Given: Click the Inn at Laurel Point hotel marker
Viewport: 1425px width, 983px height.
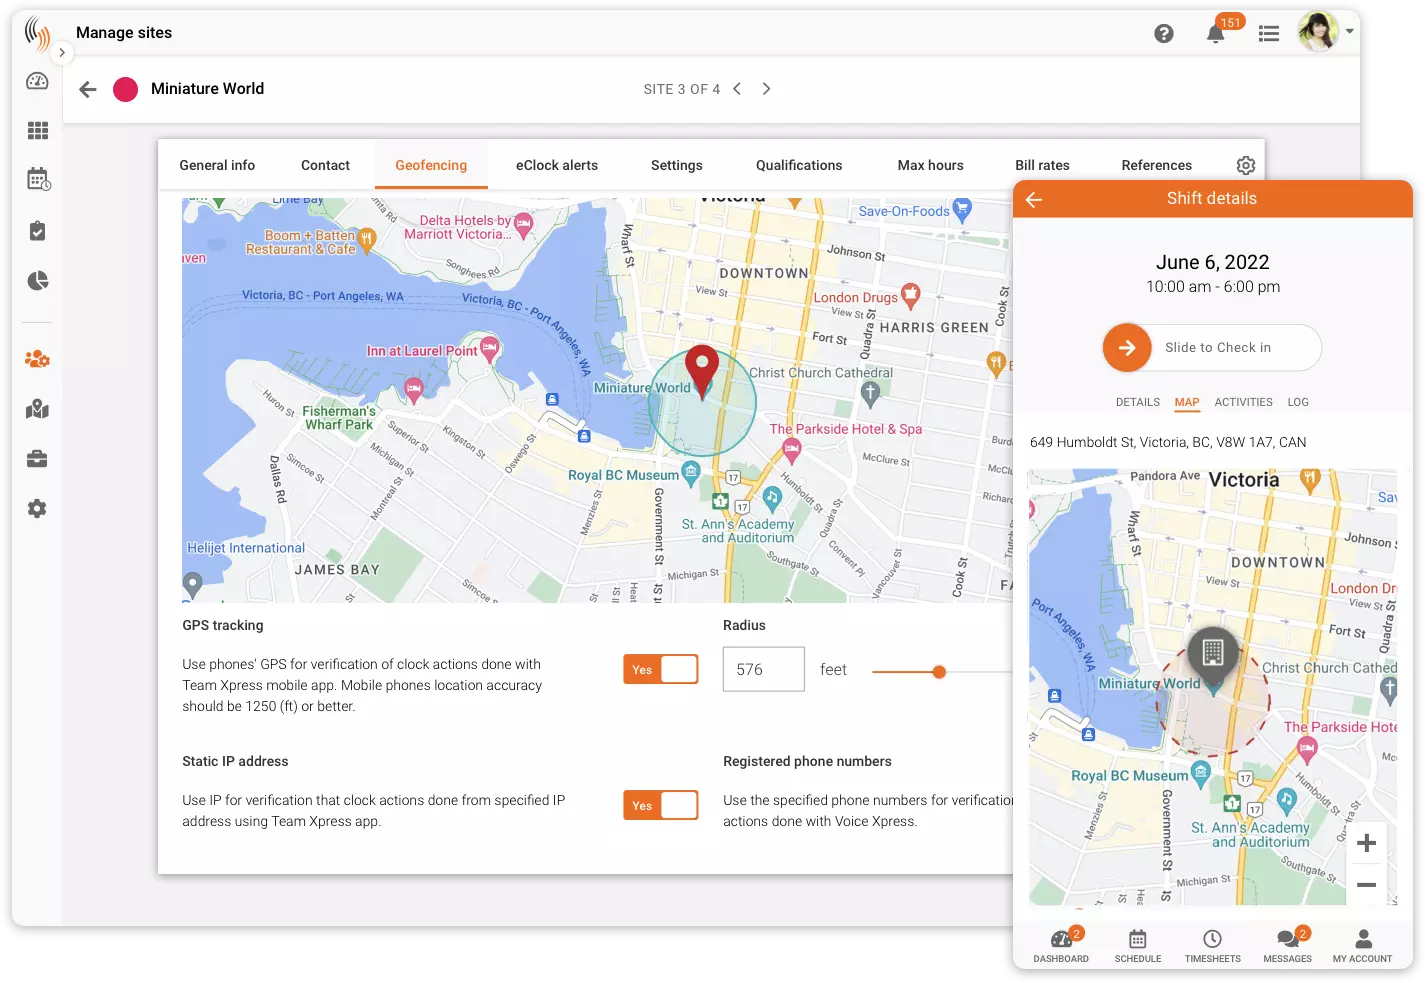Looking at the screenshot, I should [x=489, y=348].
